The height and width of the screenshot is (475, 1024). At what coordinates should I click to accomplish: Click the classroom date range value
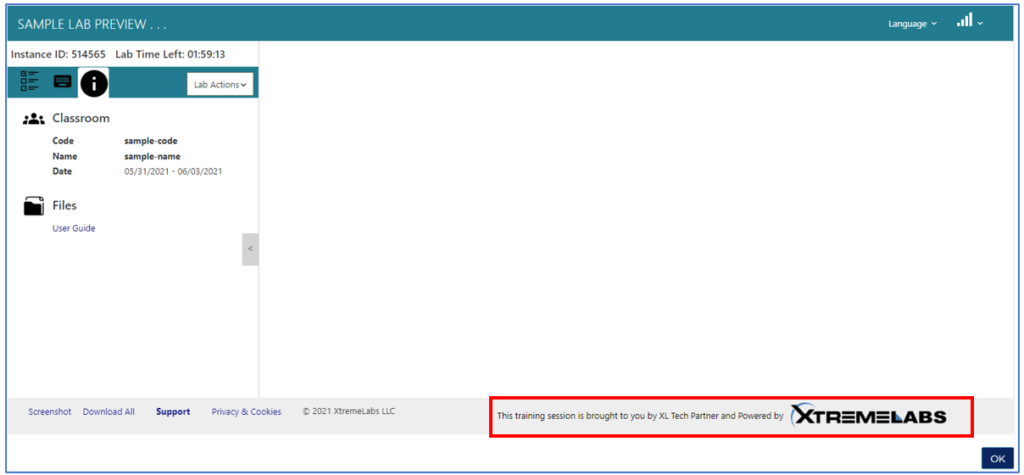(173, 171)
